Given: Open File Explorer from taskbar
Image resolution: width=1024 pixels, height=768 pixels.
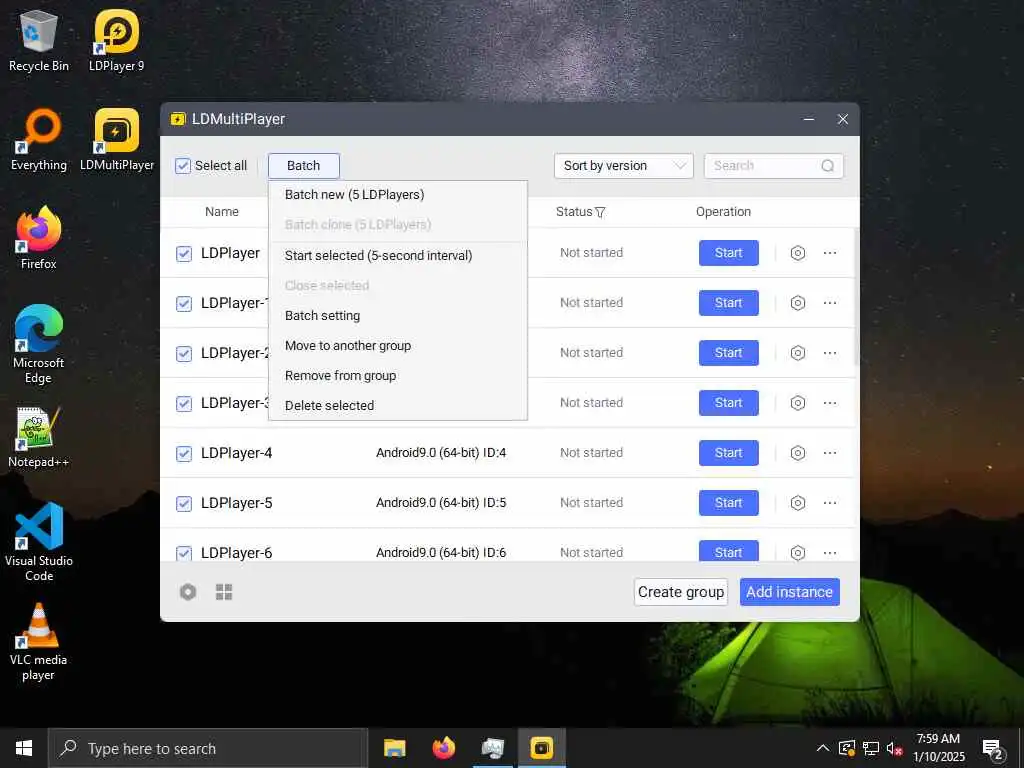Looking at the screenshot, I should click(x=394, y=748).
